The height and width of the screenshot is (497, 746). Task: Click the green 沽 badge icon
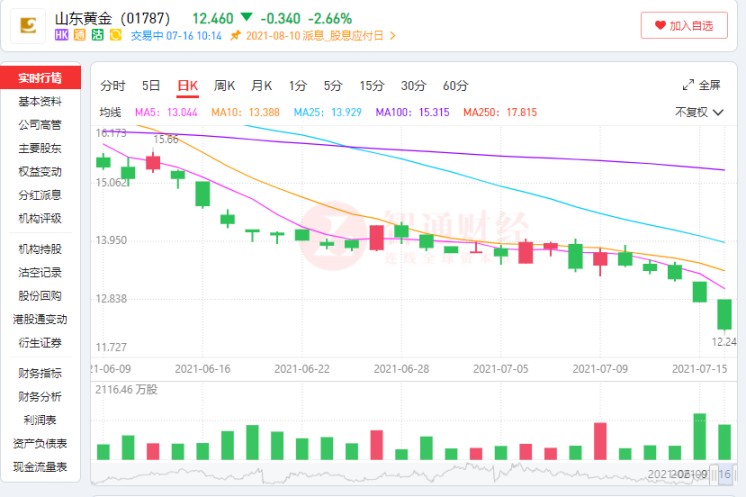pos(98,35)
